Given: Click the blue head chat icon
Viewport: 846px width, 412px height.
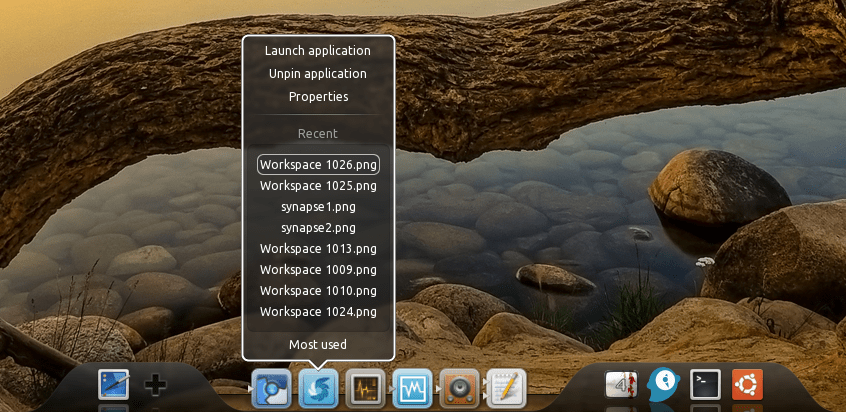Looking at the screenshot, I should (x=664, y=384).
